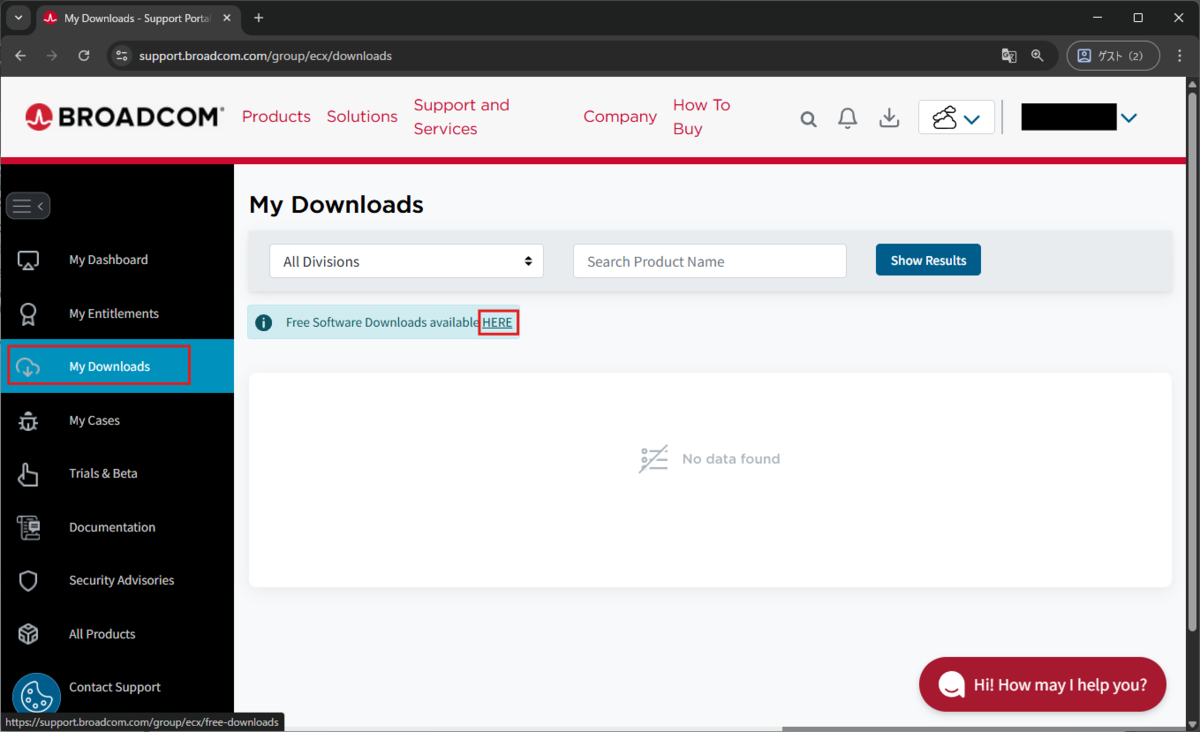Viewport: 1200px width, 732px height.
Task: Expand the user account chevron menu
Action: pyautogui.click(x=1129, y=118)
